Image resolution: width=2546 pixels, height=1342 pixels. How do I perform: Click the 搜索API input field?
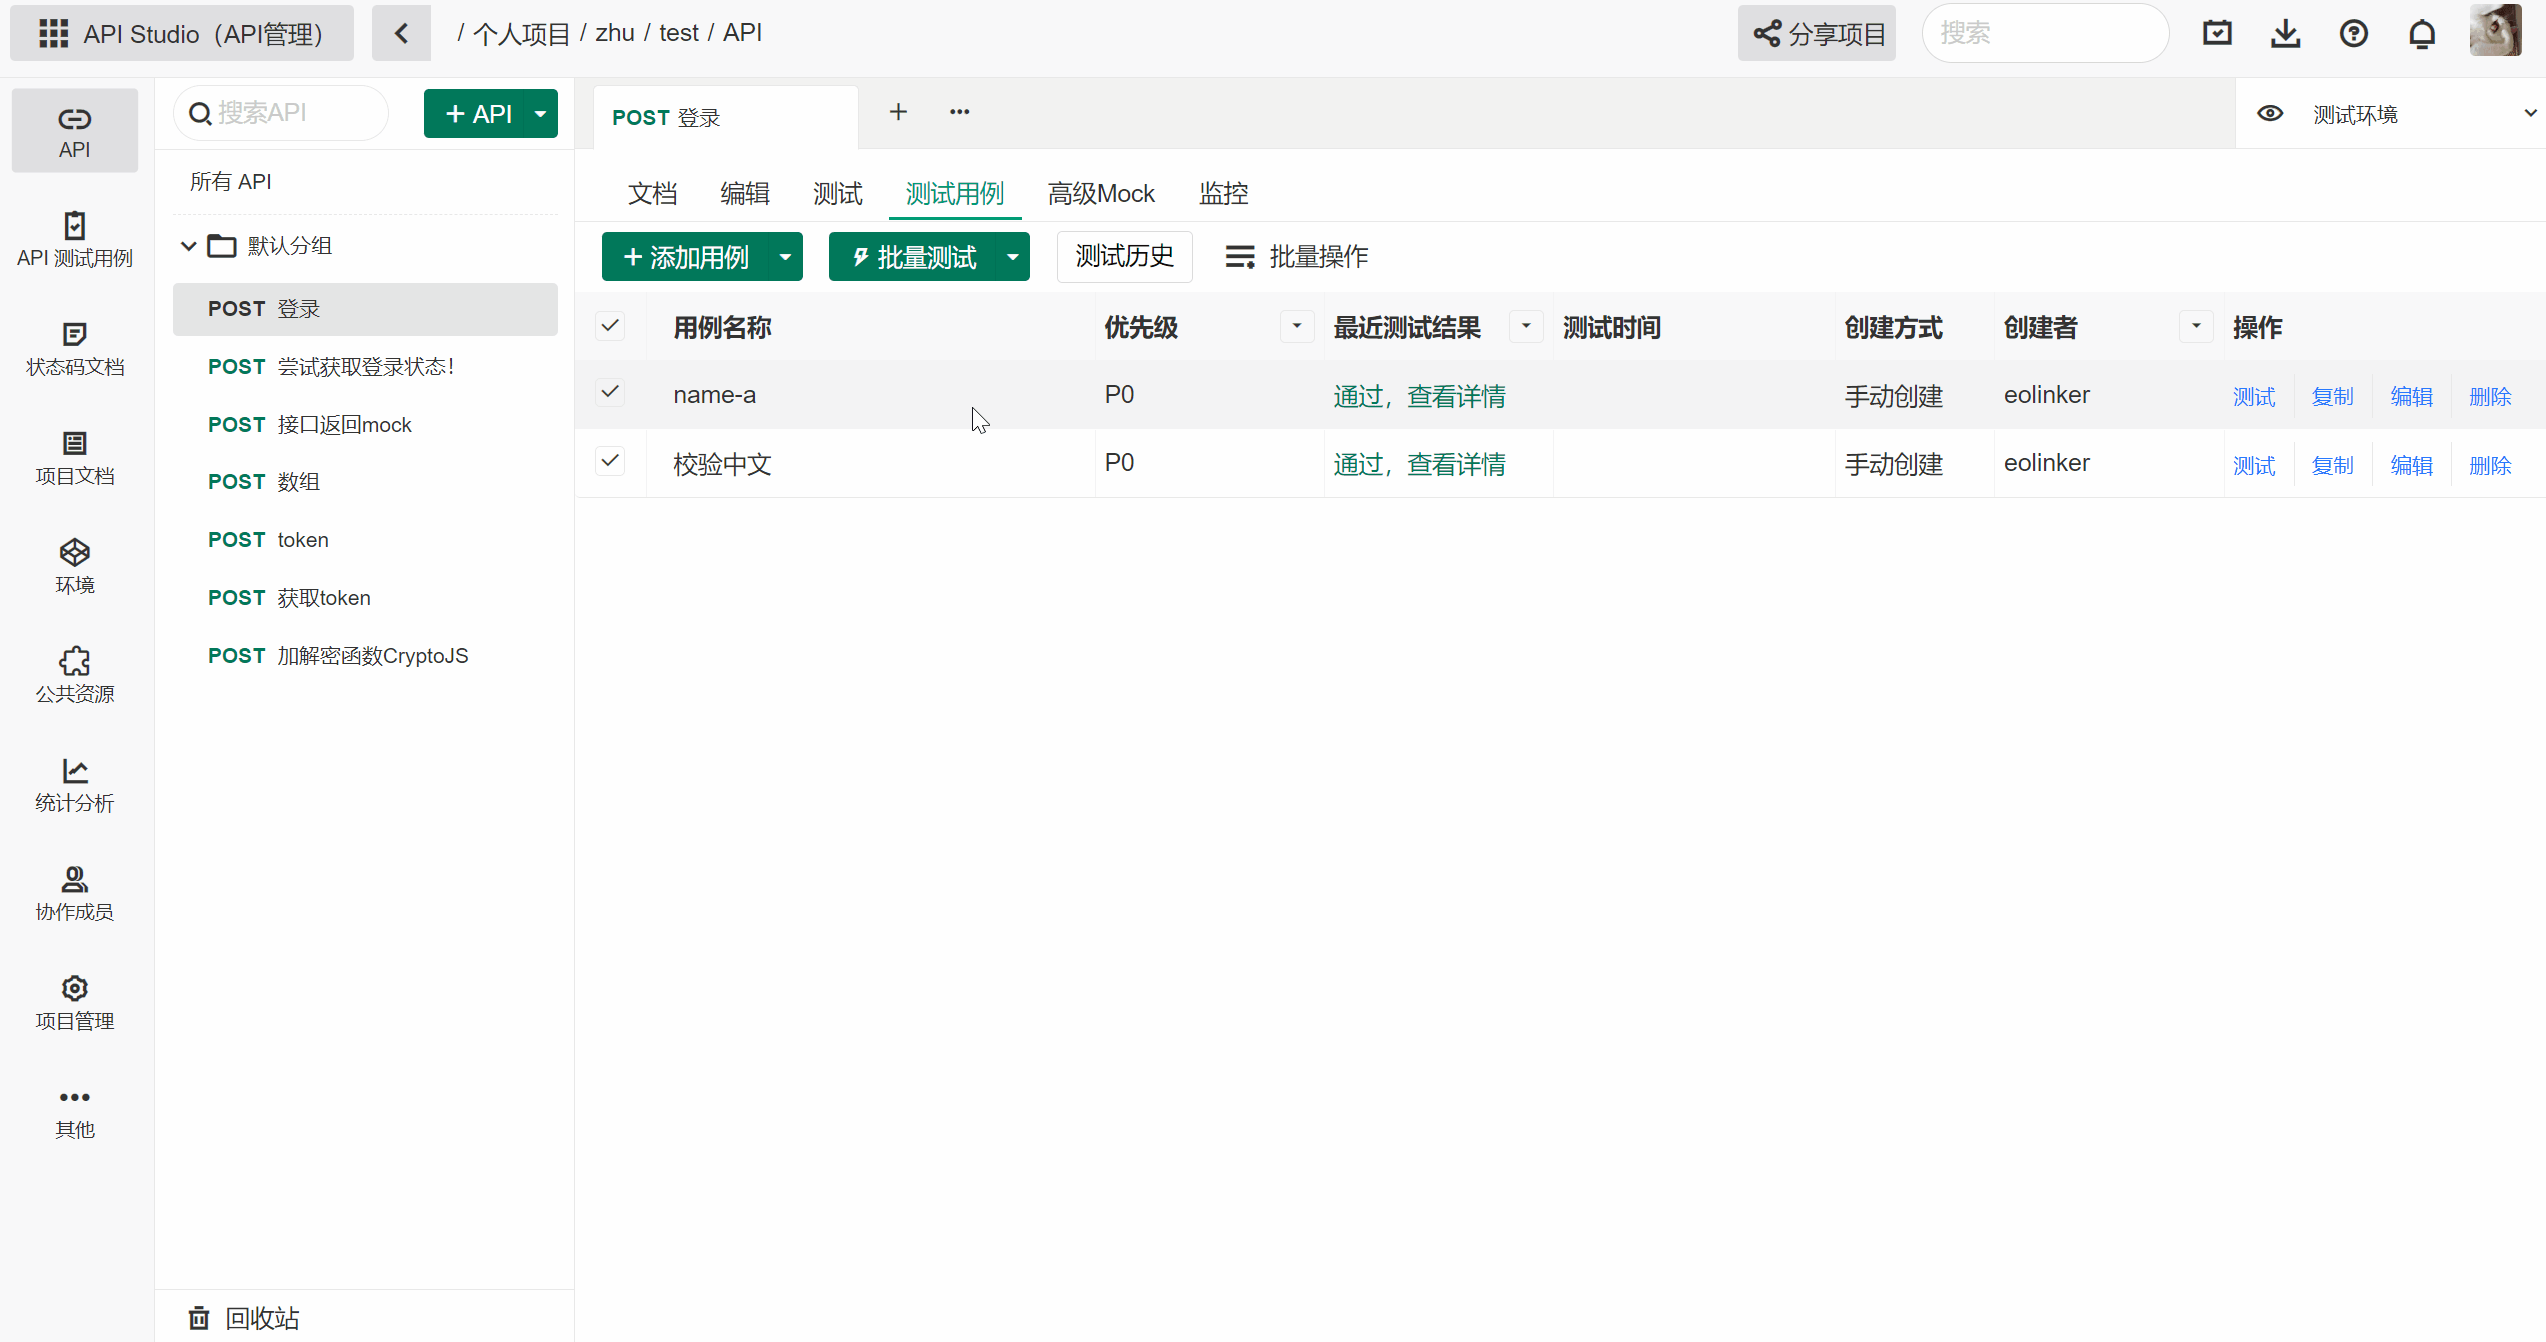[x=290, y=113]
